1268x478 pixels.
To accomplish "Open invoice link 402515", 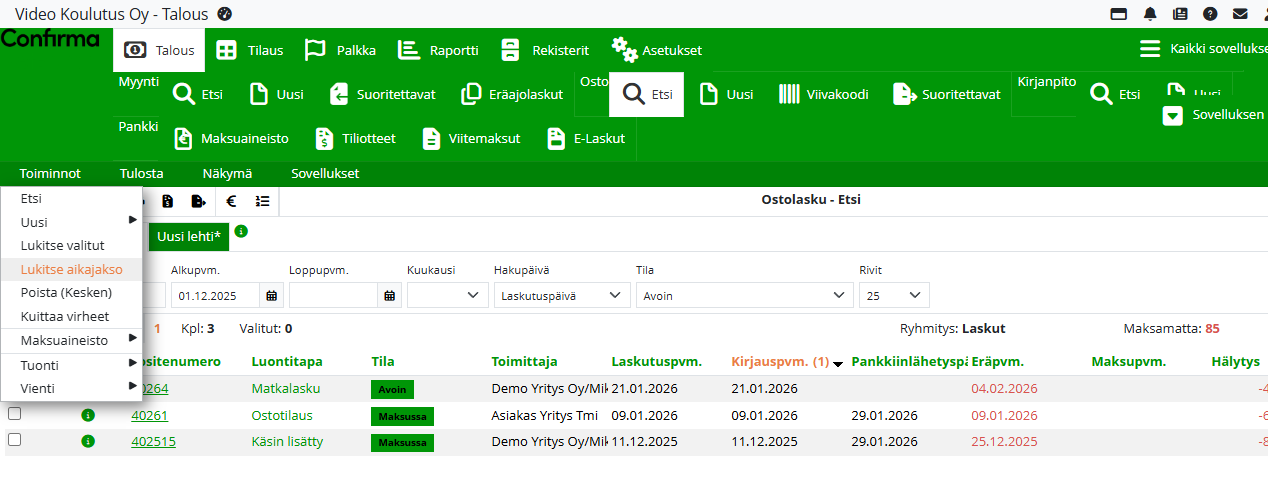I will click(153, 441).
